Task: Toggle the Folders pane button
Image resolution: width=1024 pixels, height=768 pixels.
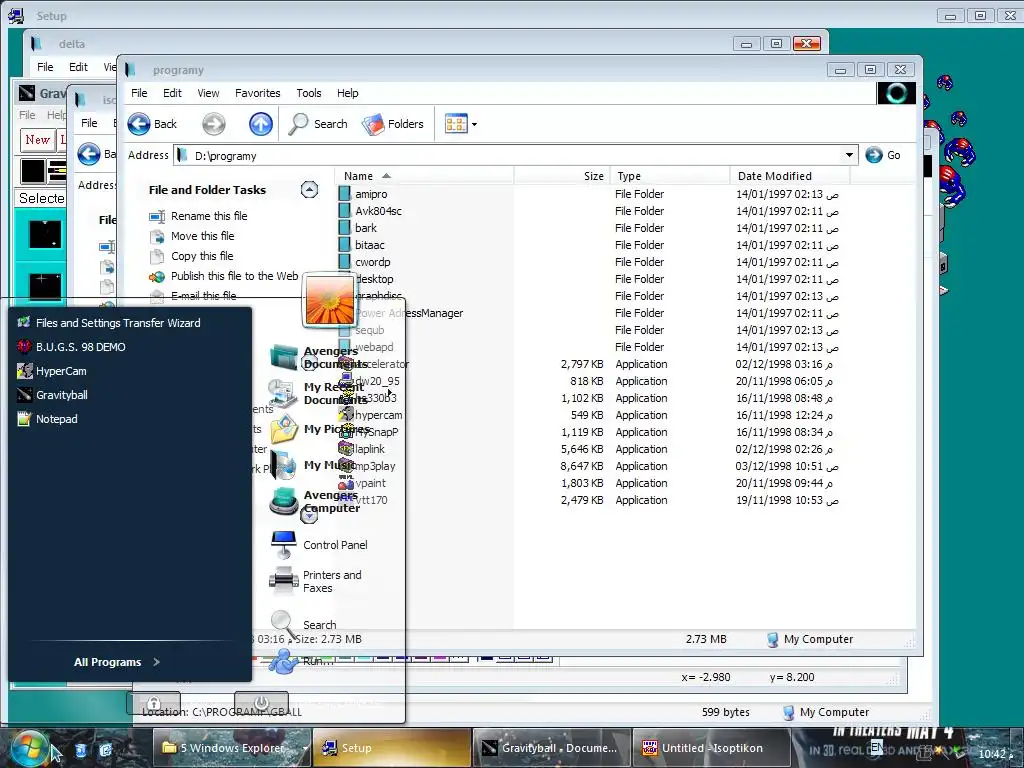Action: click(393, 123)
